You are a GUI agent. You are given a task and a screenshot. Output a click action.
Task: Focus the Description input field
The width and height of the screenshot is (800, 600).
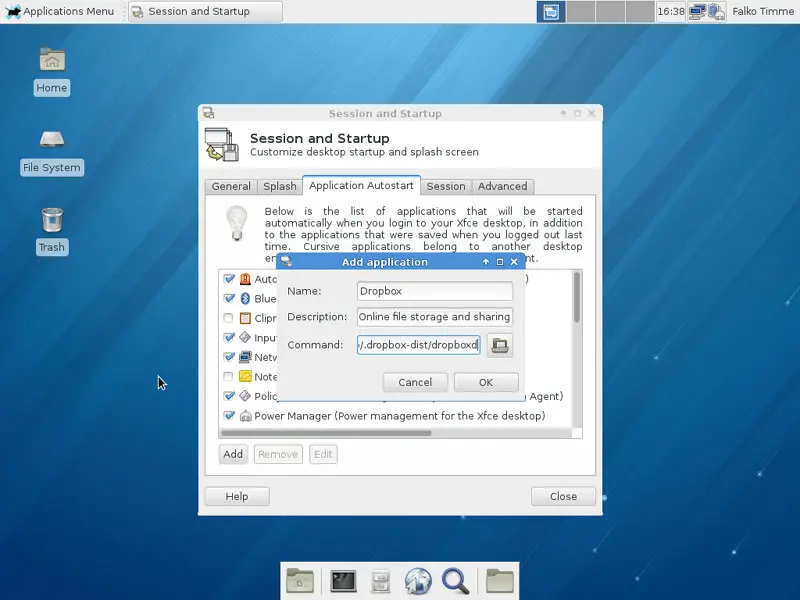coord(435,317)
